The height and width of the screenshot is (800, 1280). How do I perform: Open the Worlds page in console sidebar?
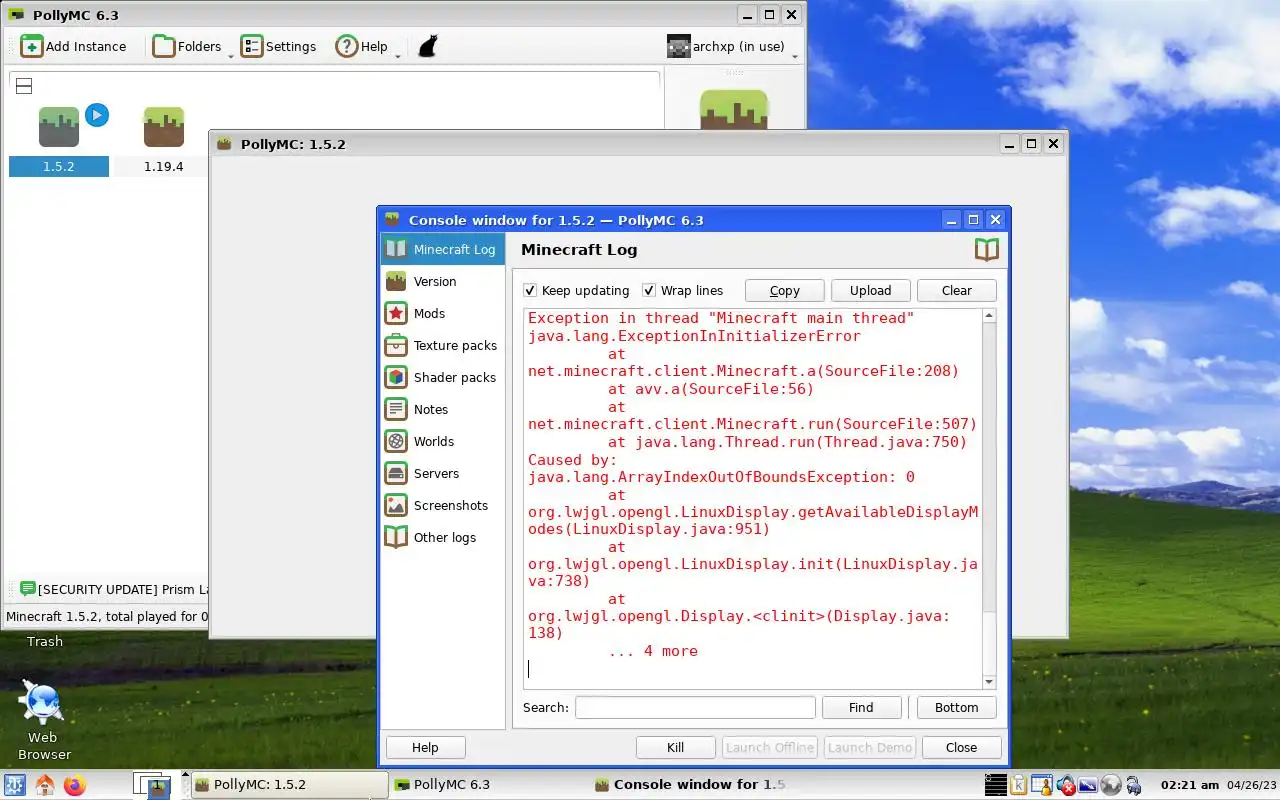pos(442,441)
